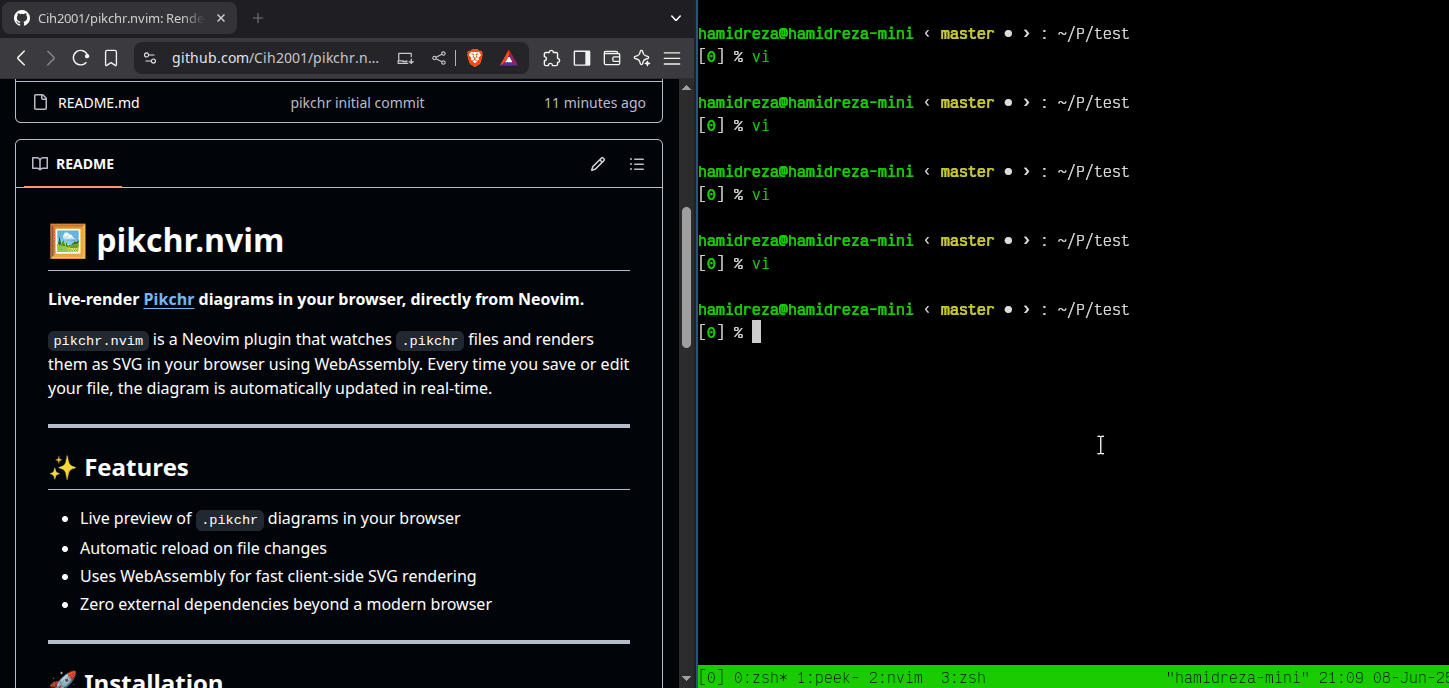The image size is (1449, 688).
Task: Reload the GitHub page
Action: point(81,58)
